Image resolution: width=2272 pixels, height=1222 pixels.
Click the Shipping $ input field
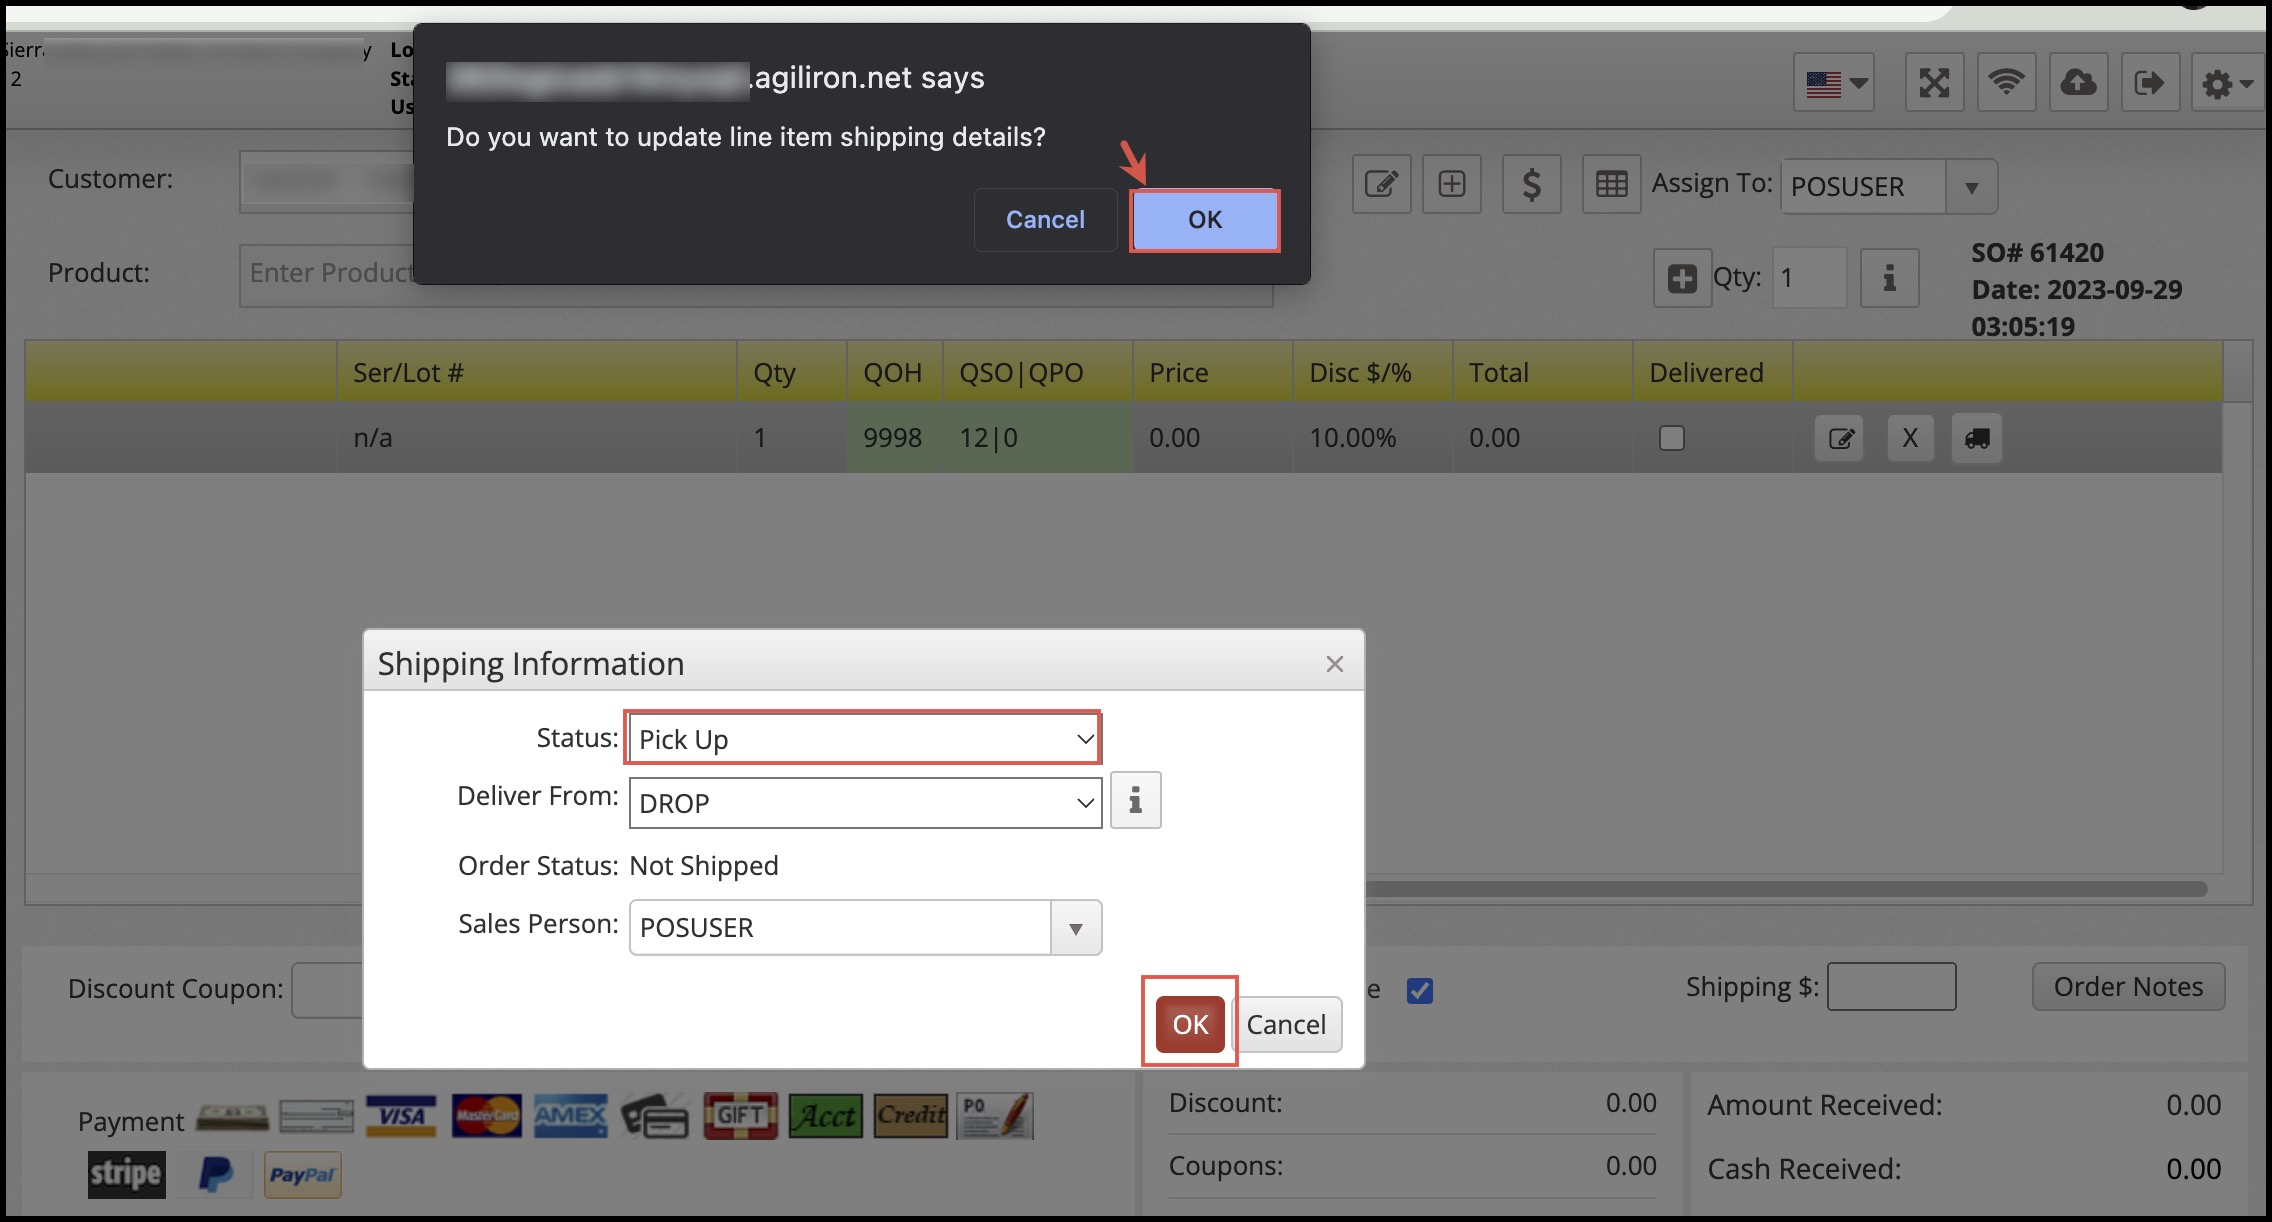[x=1891, y=987]
